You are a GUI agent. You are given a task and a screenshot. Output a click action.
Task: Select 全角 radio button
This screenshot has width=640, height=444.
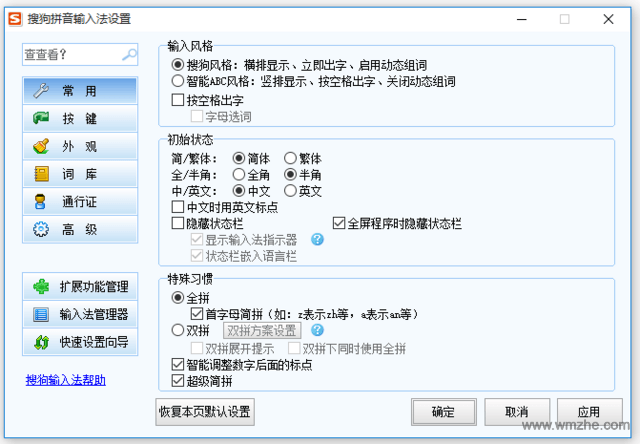coord(239,175)
